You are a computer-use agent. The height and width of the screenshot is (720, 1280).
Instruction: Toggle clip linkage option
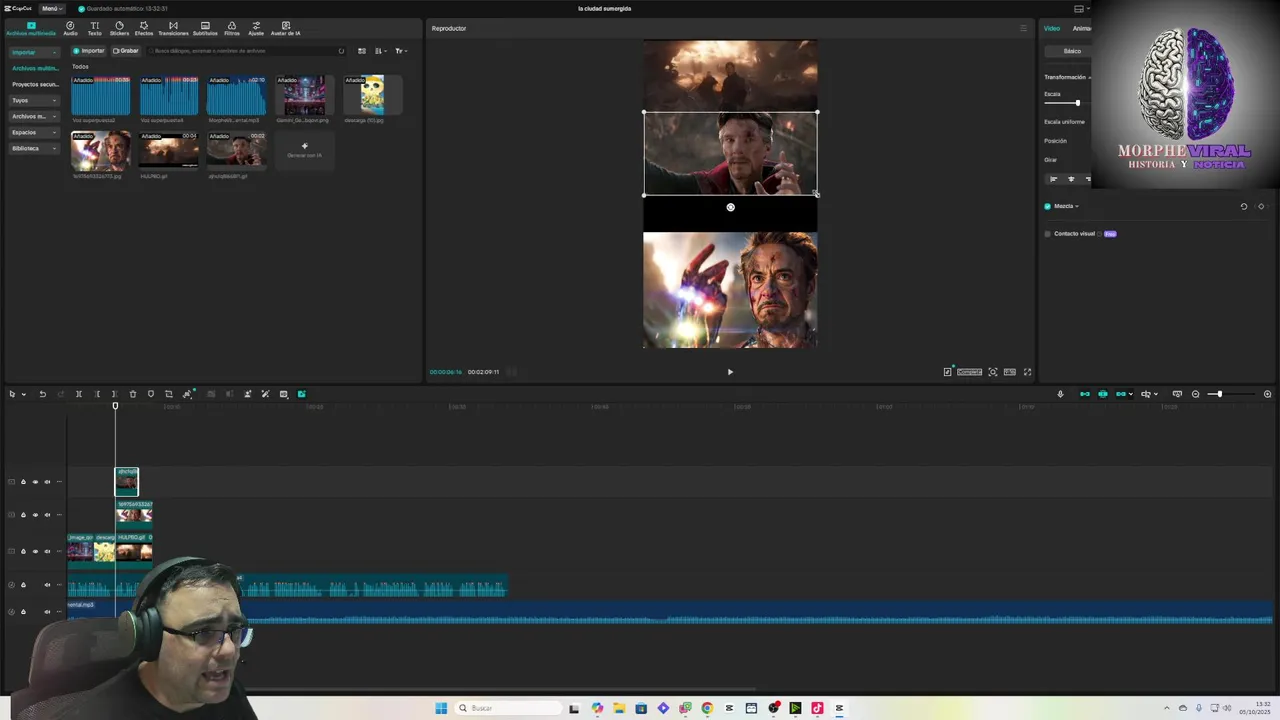(1120, 394)
